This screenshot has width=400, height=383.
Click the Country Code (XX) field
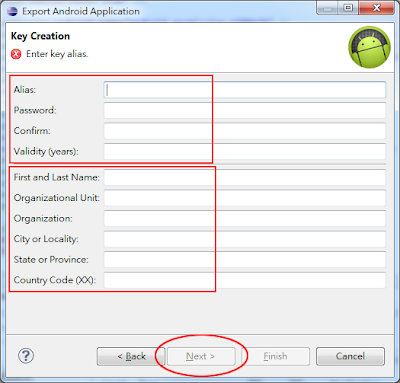(x=245, y=280)
